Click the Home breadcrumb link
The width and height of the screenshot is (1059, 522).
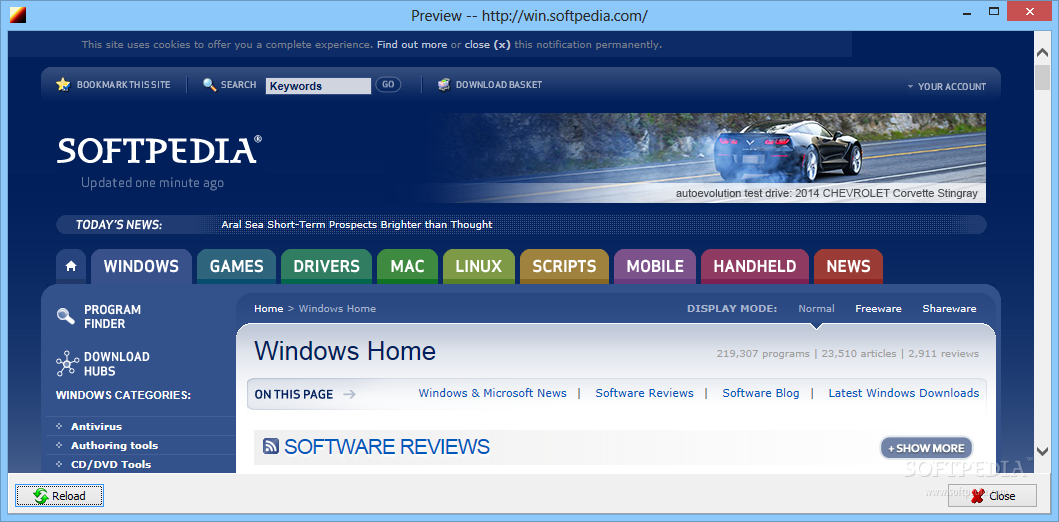coord(268,309)
